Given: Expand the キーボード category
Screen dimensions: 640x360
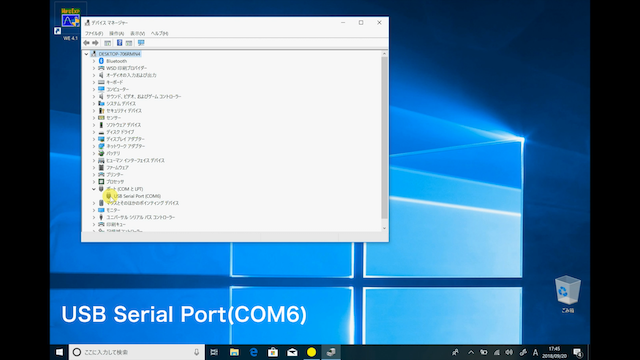Looking at the screenshot, I should (x=94, y=82).
